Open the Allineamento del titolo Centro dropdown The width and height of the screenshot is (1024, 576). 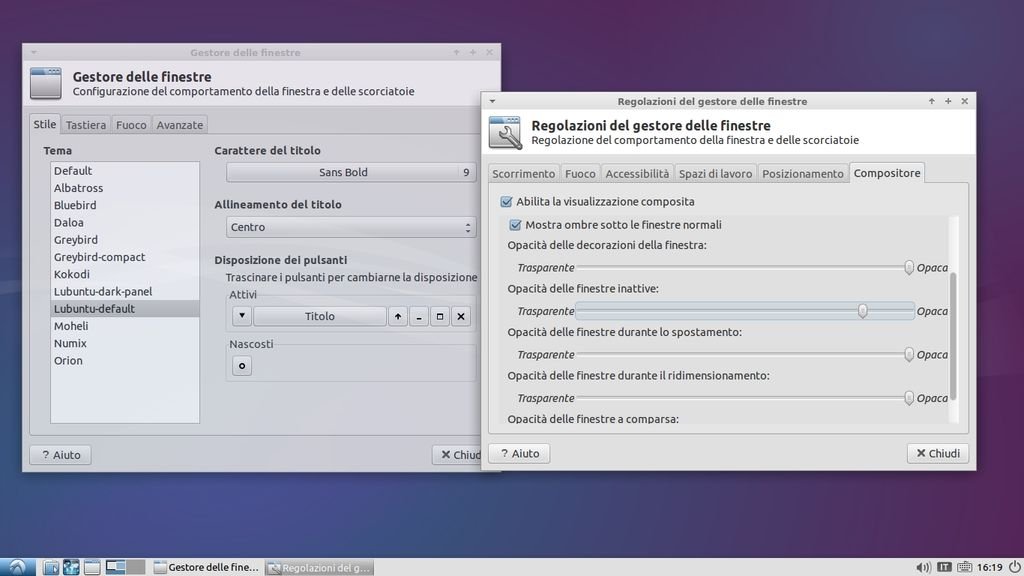point(350,228)
